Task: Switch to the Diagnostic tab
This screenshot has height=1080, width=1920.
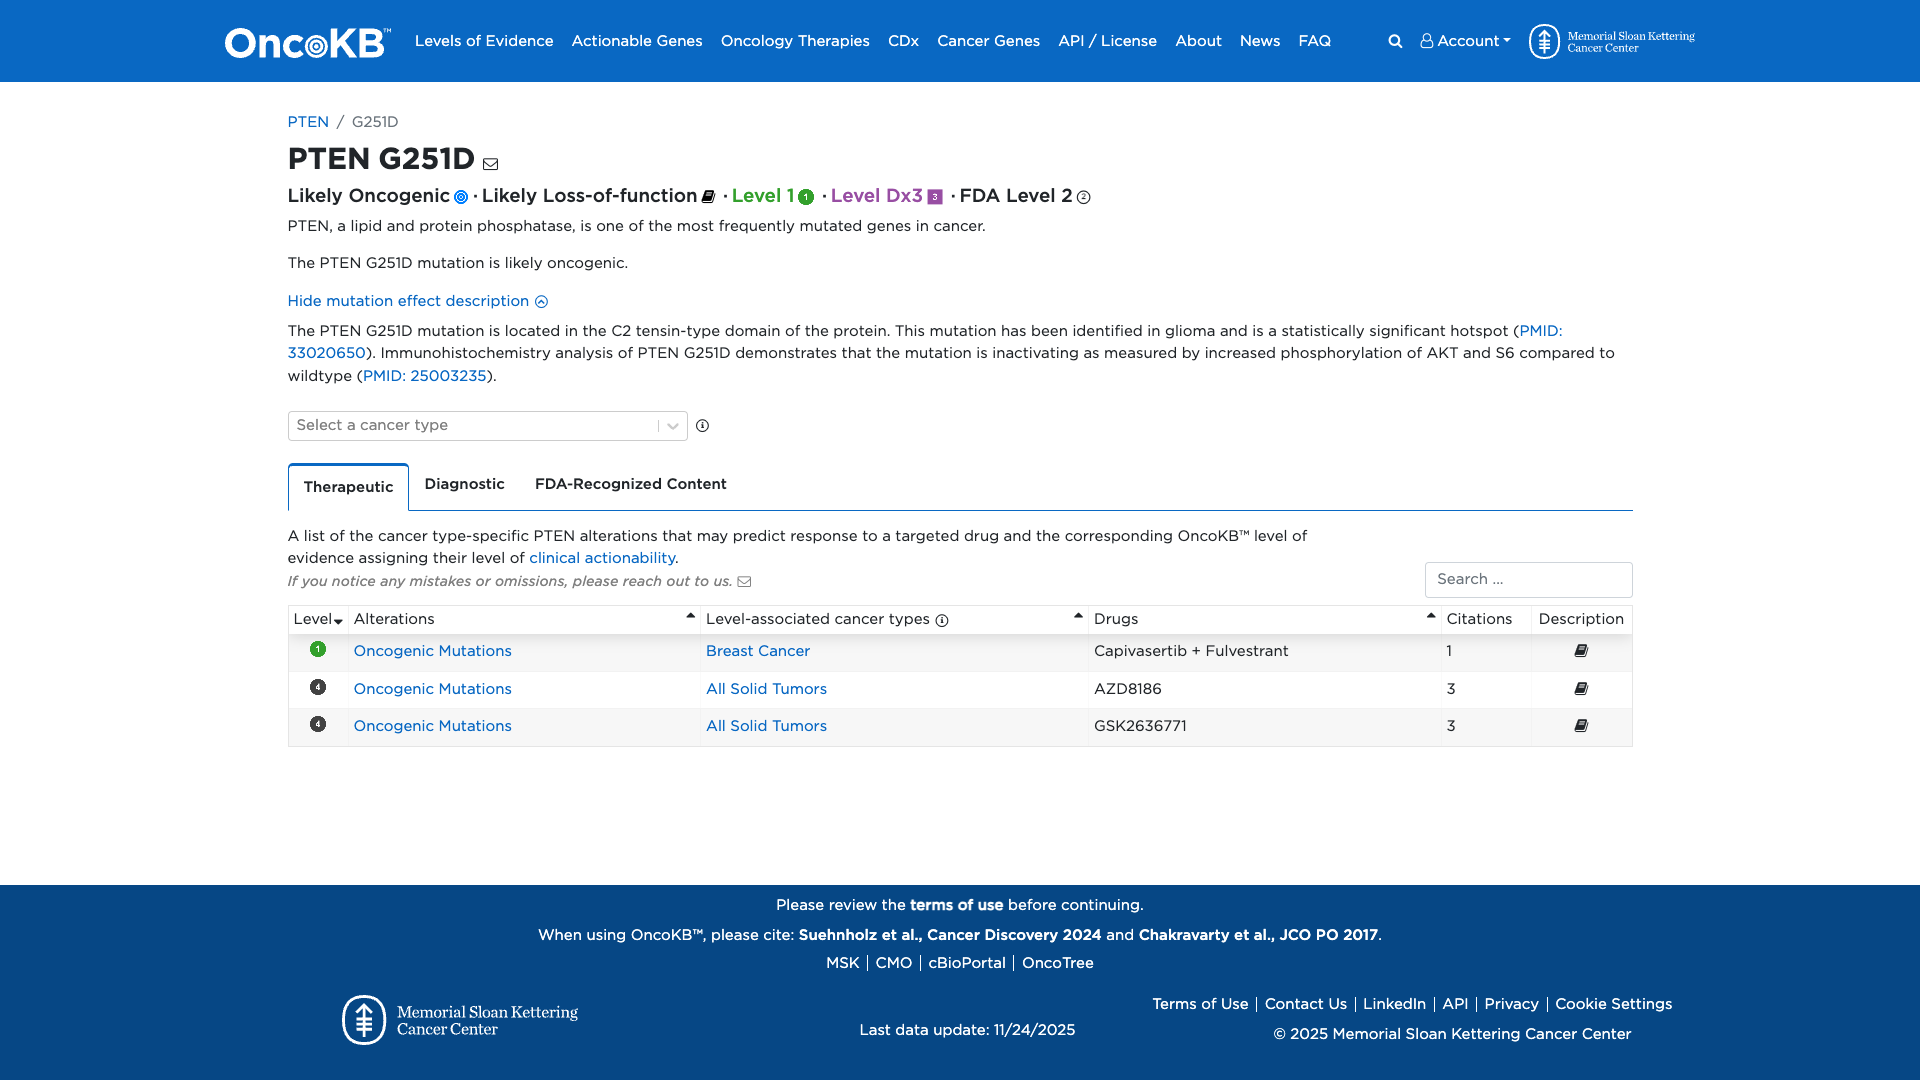Action: [x=464, y=484]
